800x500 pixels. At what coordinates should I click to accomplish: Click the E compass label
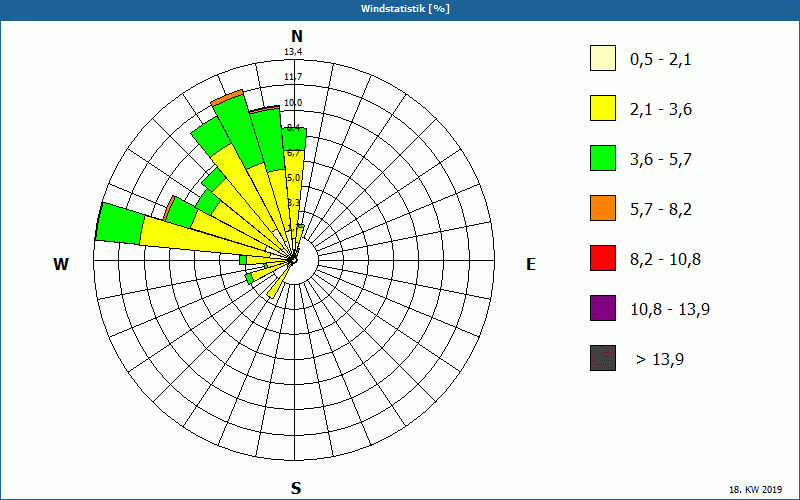click(x=531, y=264)
